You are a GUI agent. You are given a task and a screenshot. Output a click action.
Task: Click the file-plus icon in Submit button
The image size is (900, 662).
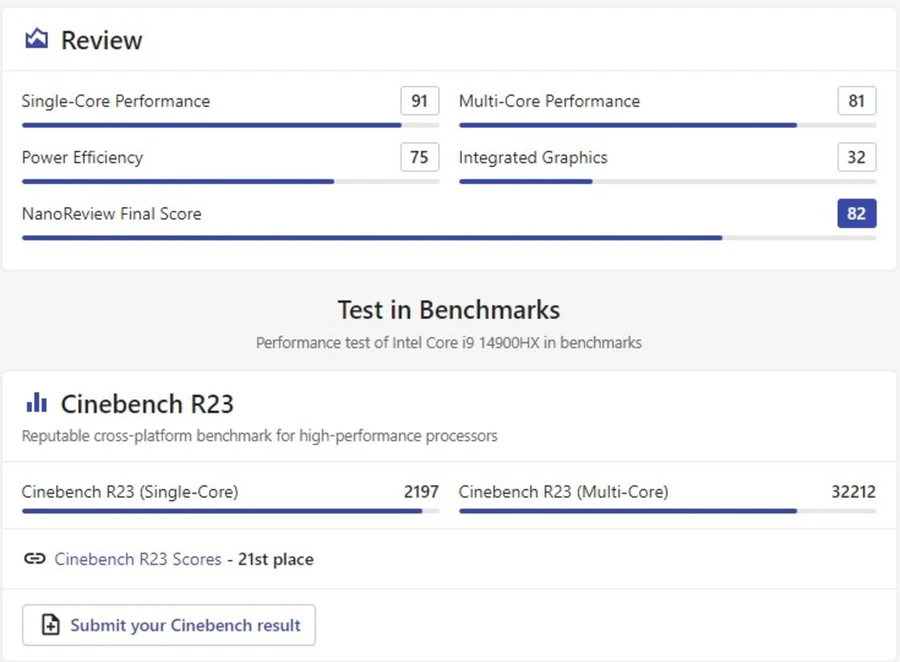point(51,625)
